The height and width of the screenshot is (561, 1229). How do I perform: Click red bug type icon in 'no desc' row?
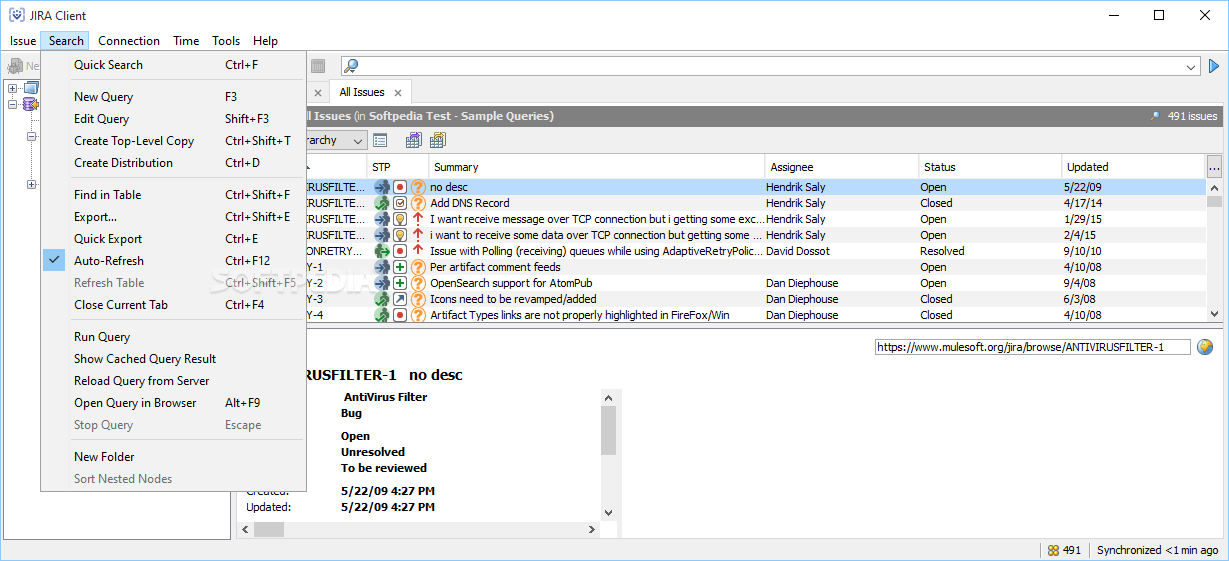400,187
